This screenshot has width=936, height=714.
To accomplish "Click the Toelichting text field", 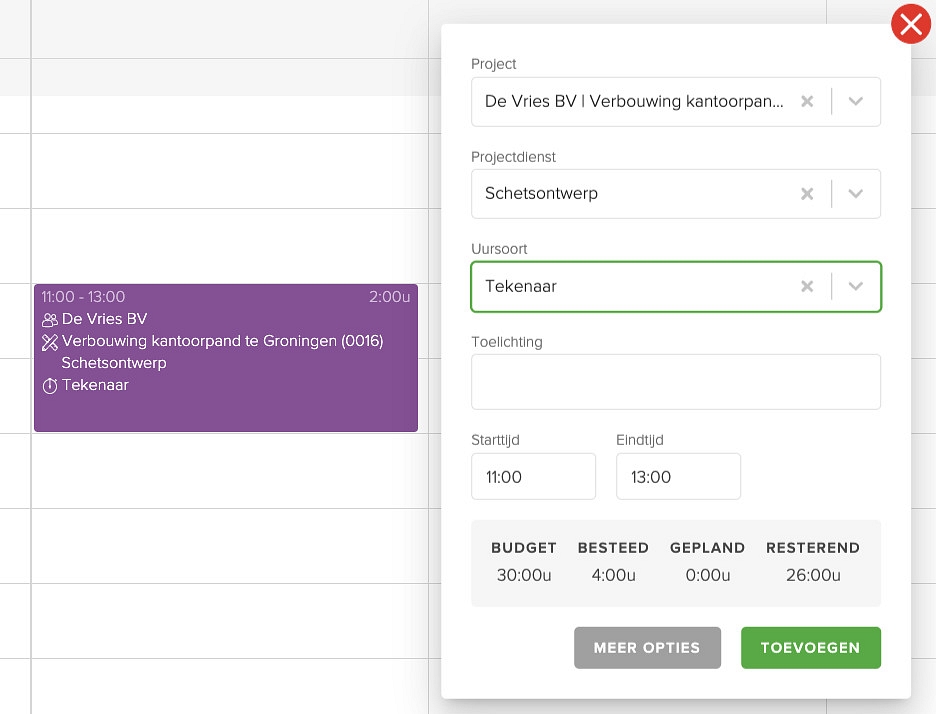I will click(675, 382).
